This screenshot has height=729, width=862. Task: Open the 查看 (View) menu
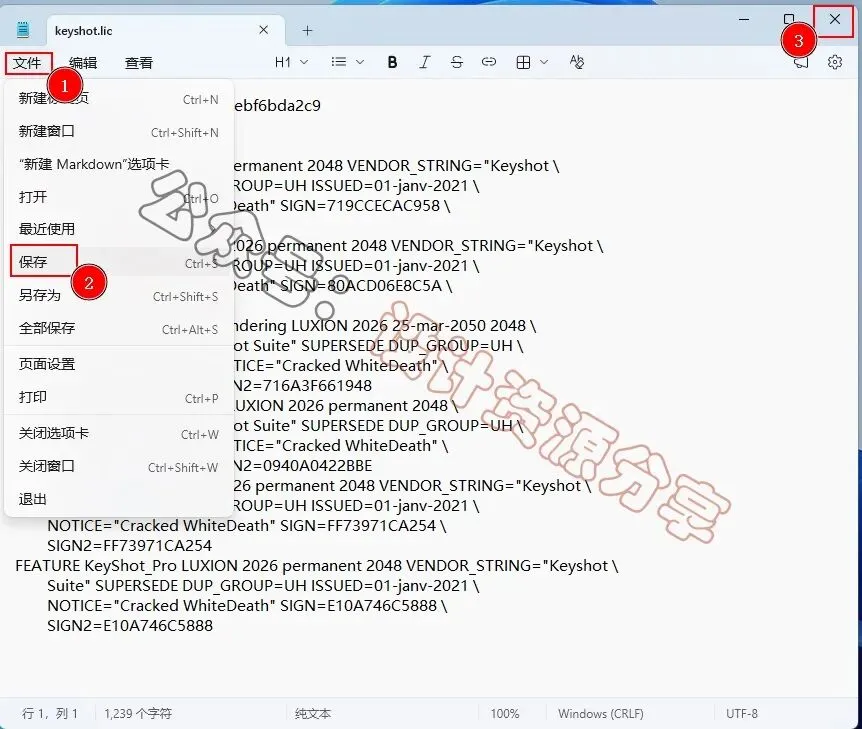click(x=139, y=63)
